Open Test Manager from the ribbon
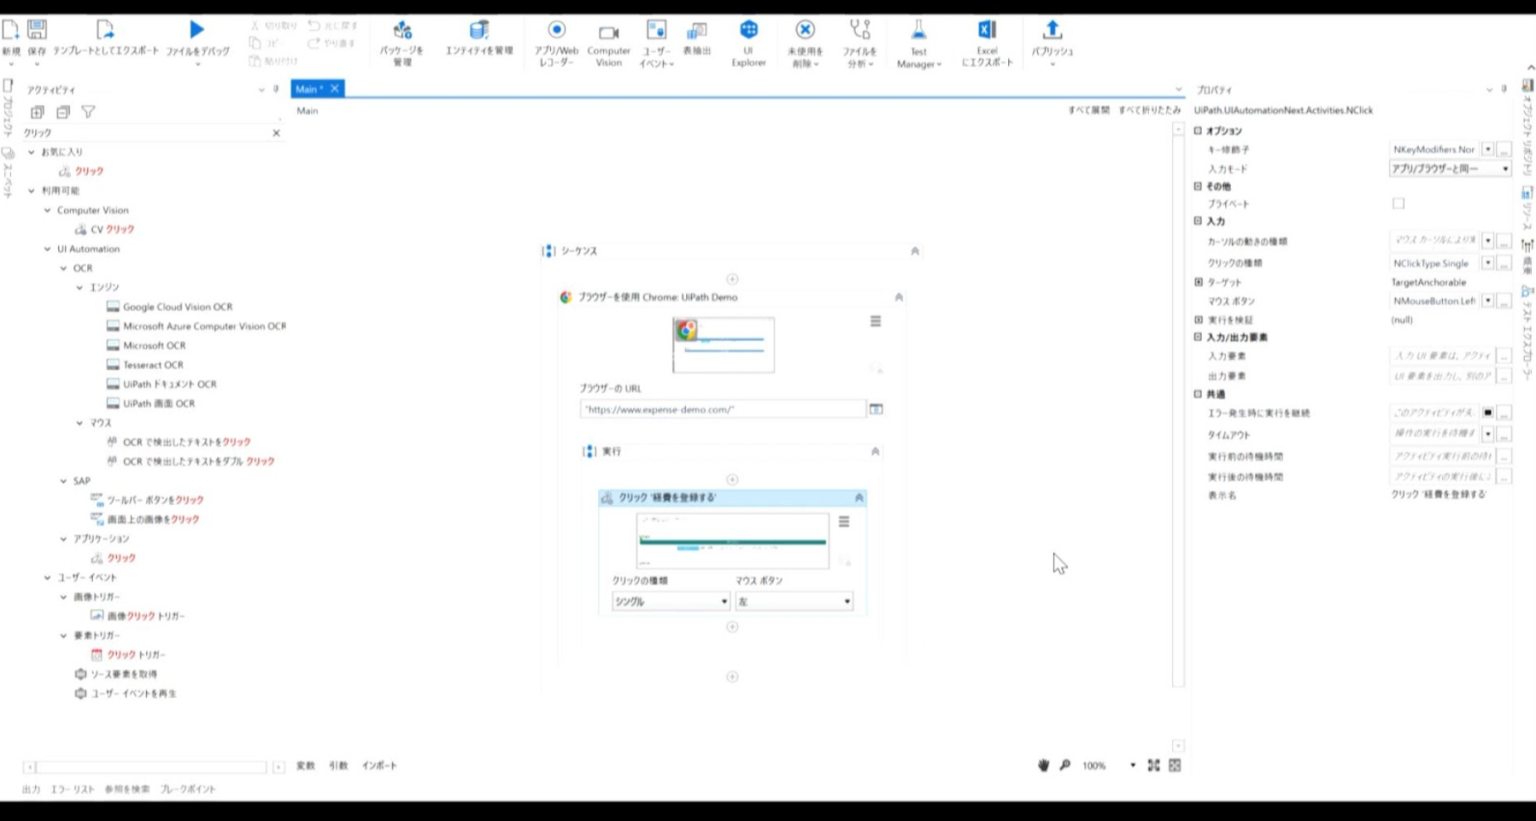 (918, 31)
